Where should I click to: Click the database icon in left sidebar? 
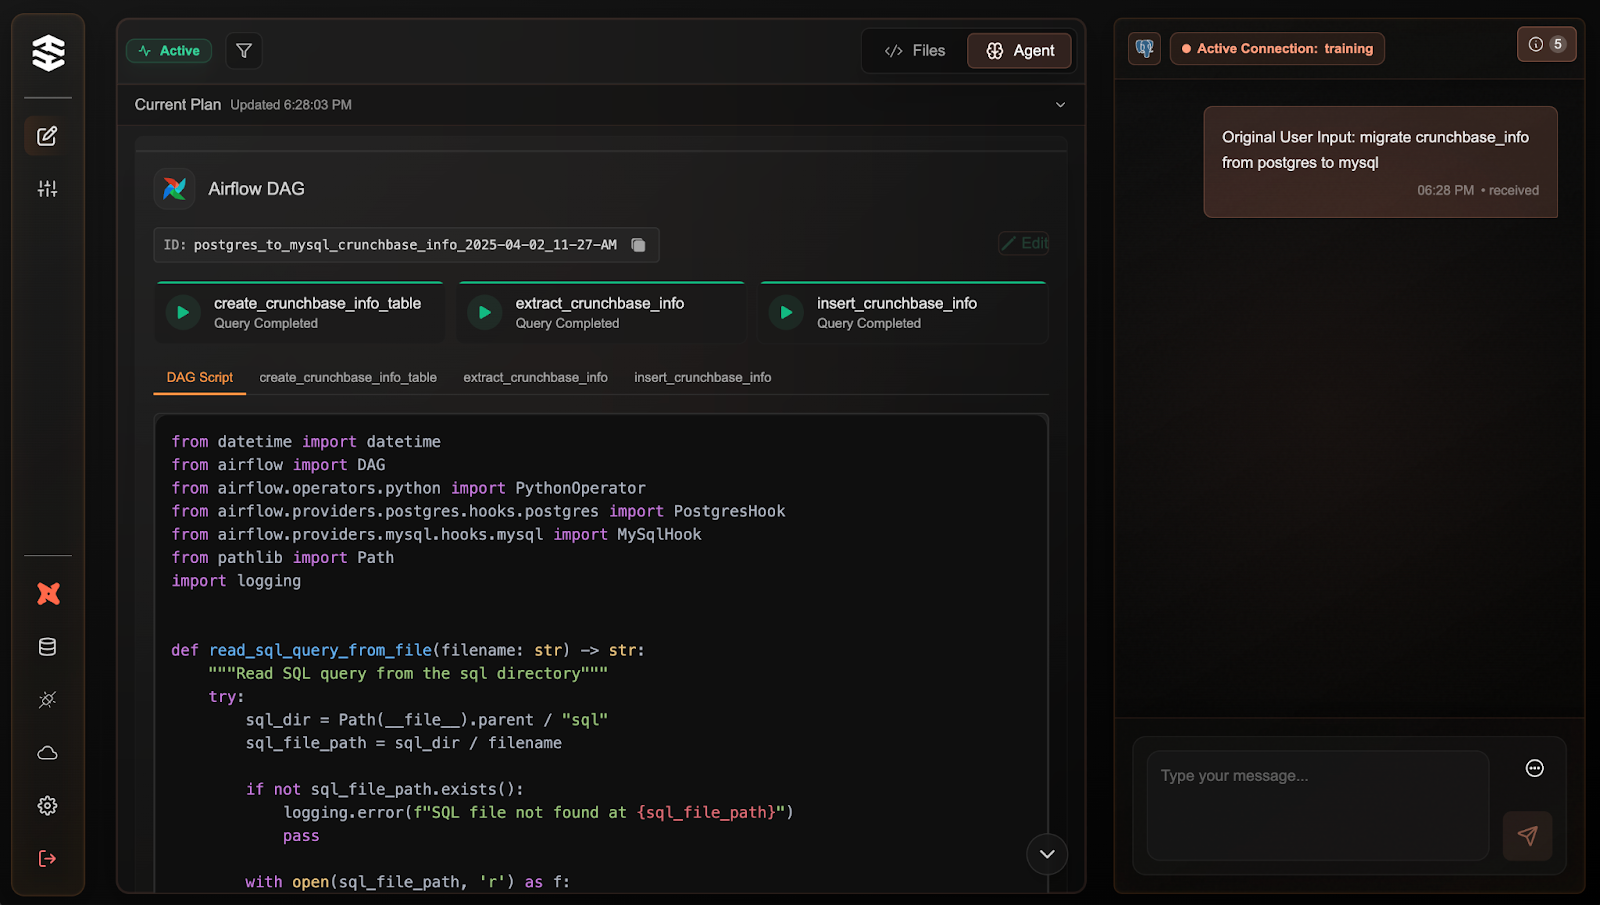(x=47, y=647)
